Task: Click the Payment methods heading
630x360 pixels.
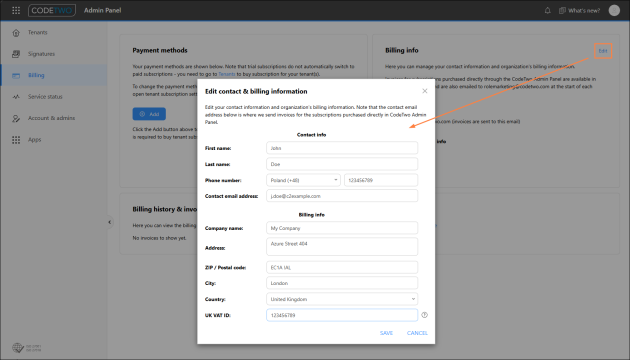Action: pyautogui.click(x=160, y=50)
